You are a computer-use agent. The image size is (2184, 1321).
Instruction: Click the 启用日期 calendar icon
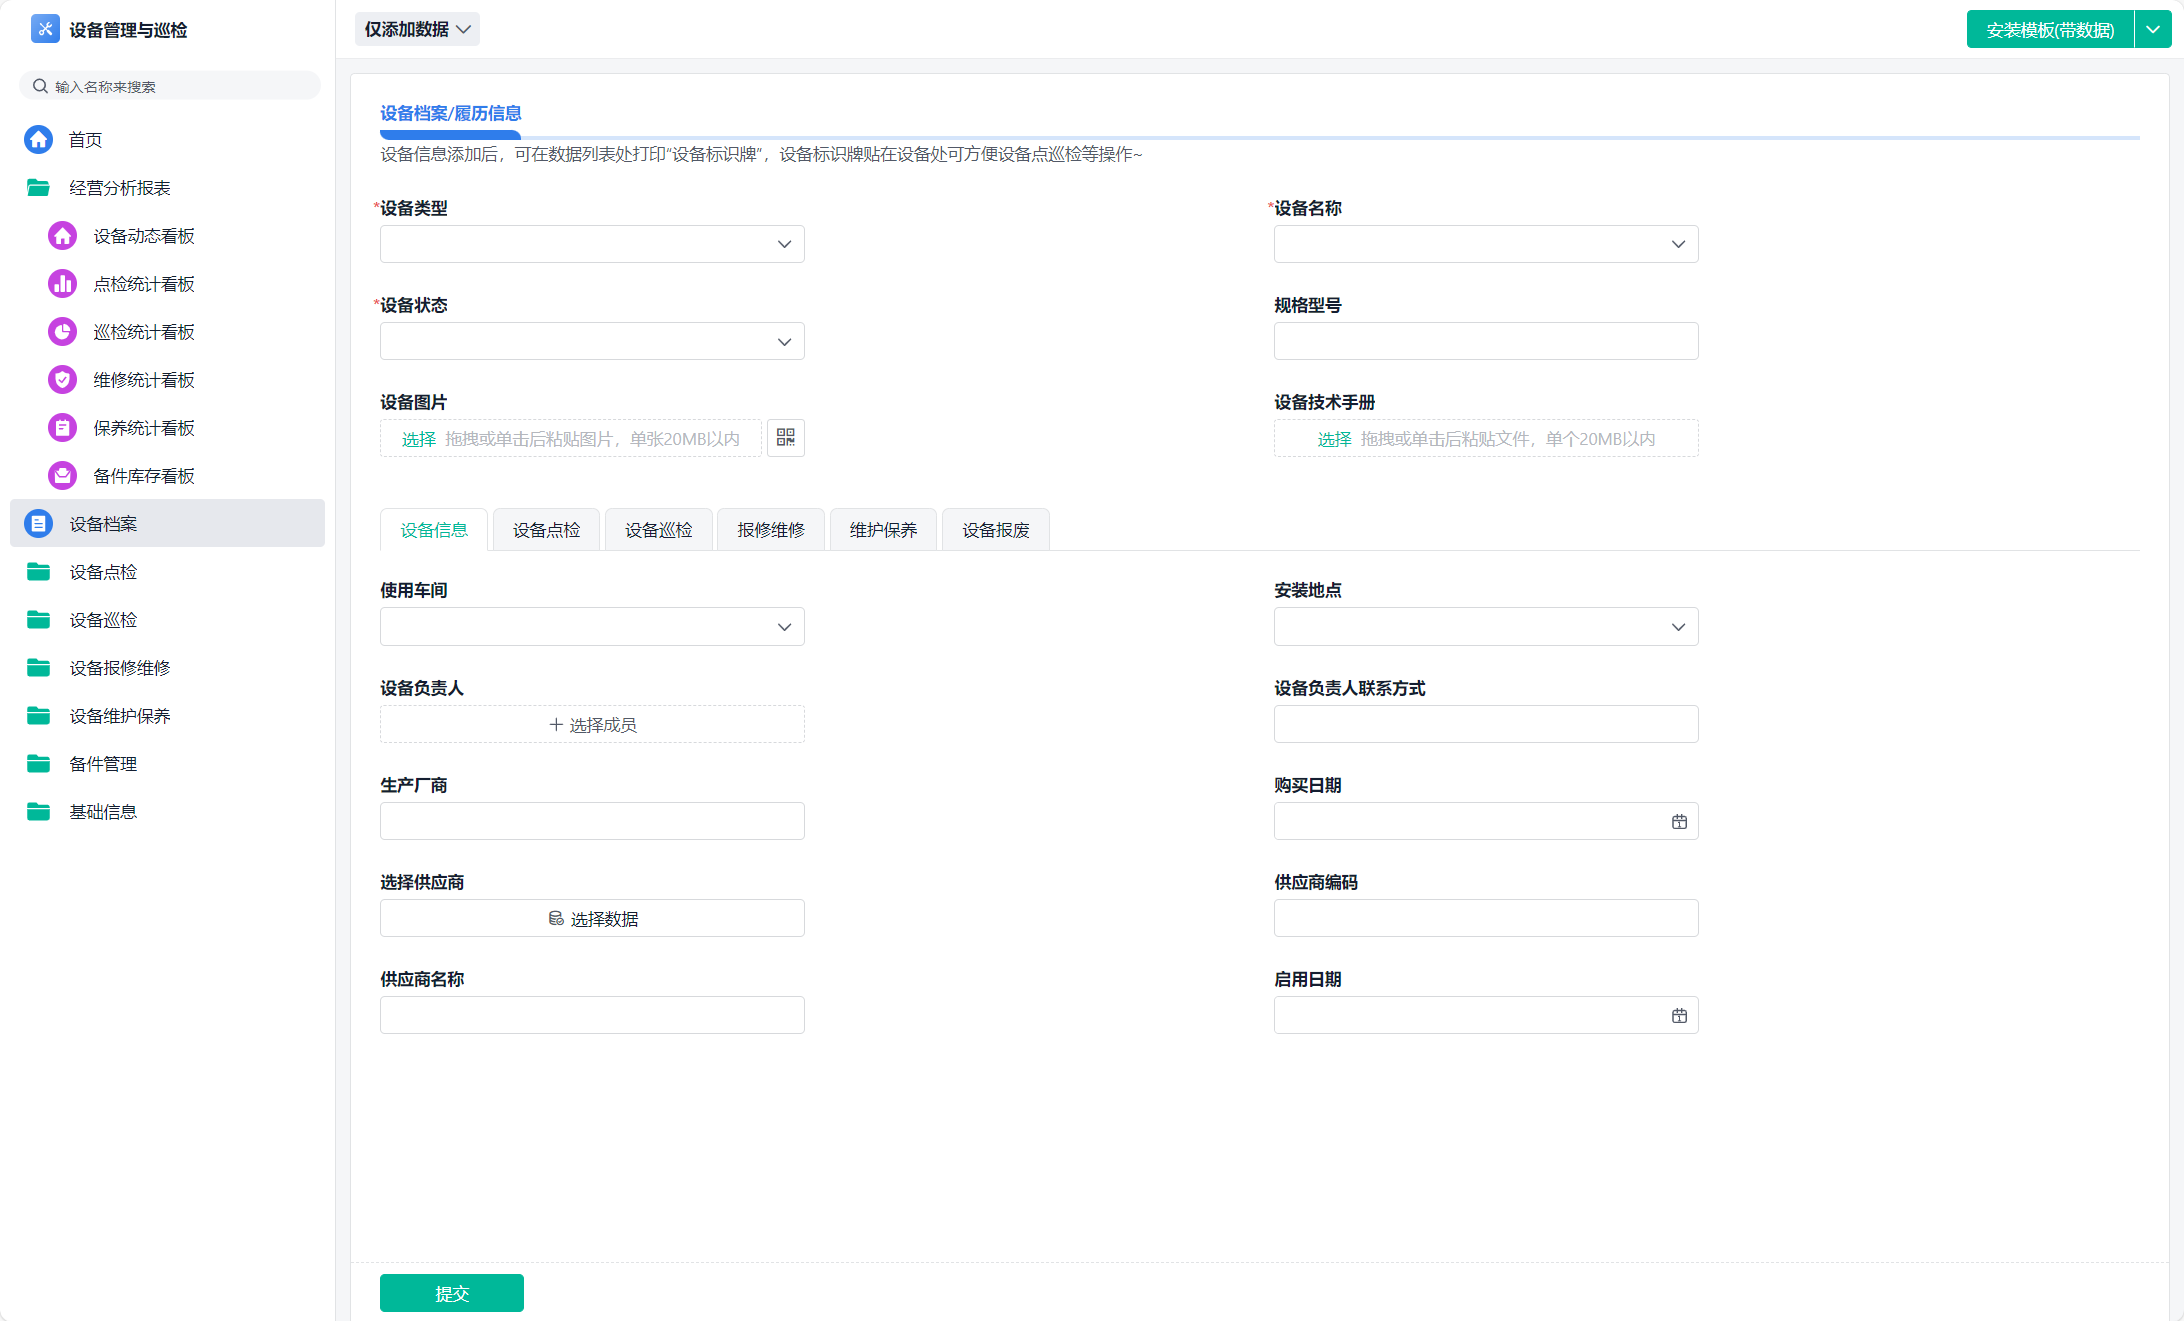[x=1679, y=1015]
